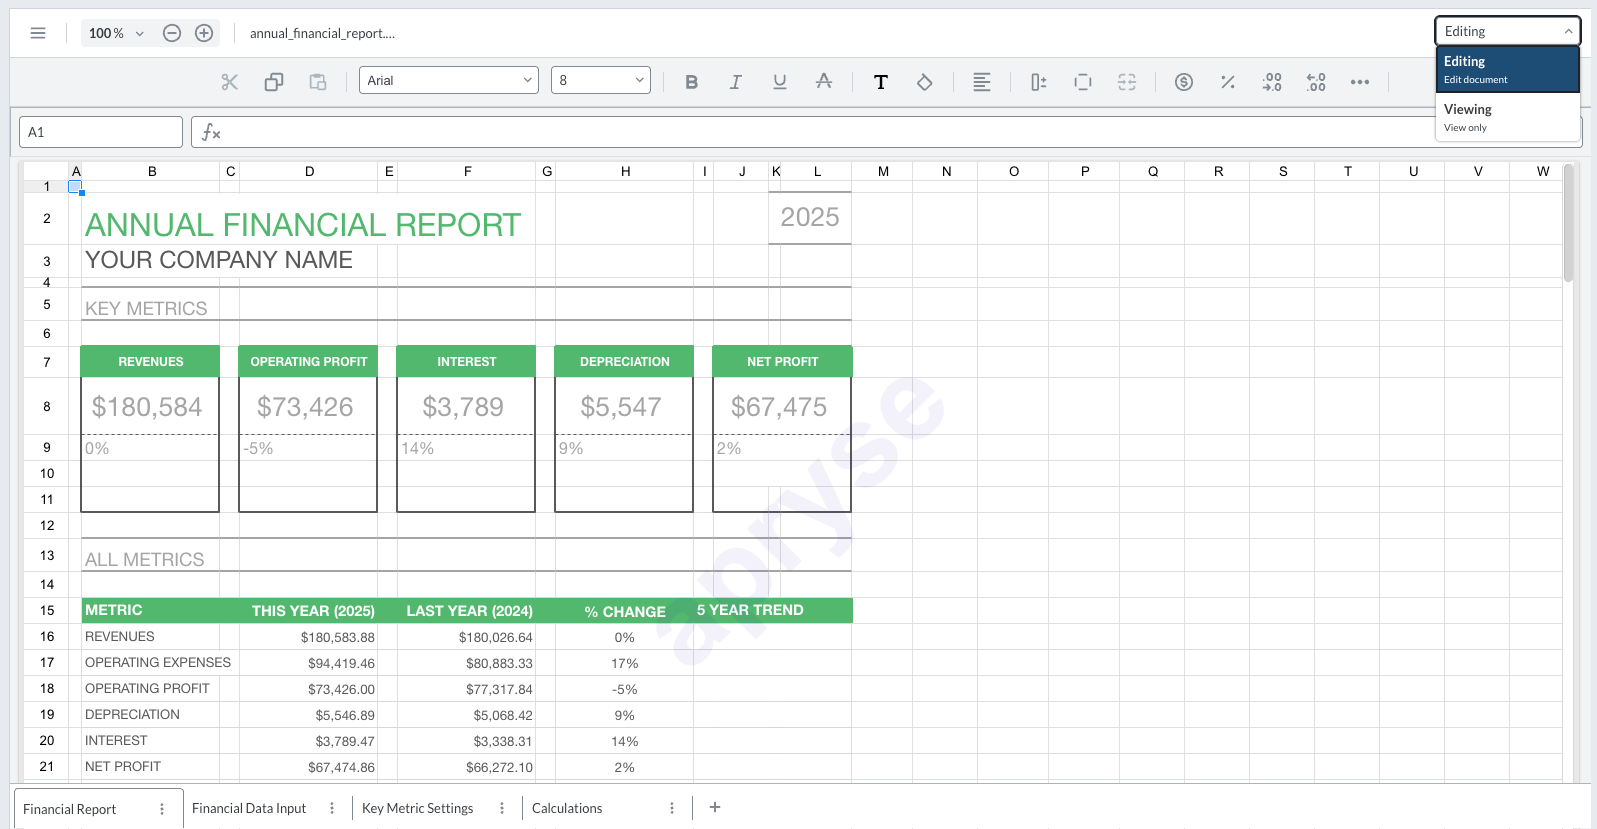The width and height of the screenshot is (1597, 829).
Task: Open options menu for Financial Data Input tab
Action: point(332,808)
